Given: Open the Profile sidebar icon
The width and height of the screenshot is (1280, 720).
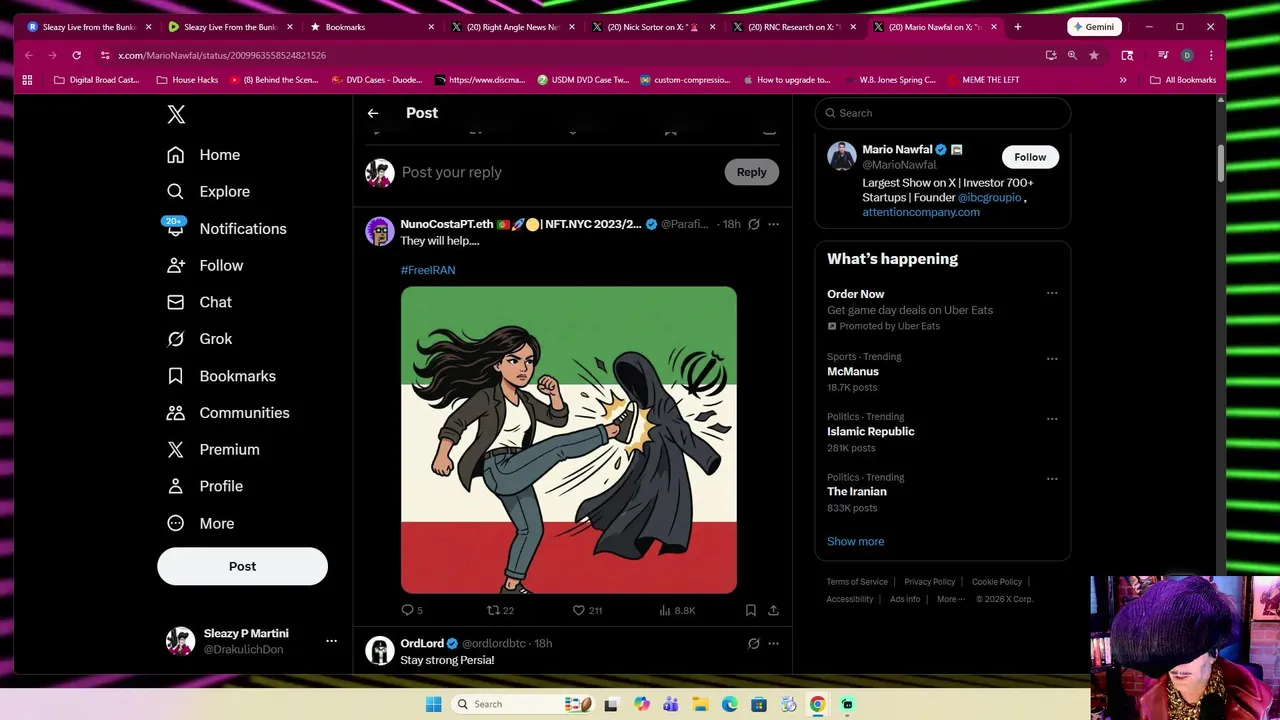Looking at the screenshot, I should (175, 486).
